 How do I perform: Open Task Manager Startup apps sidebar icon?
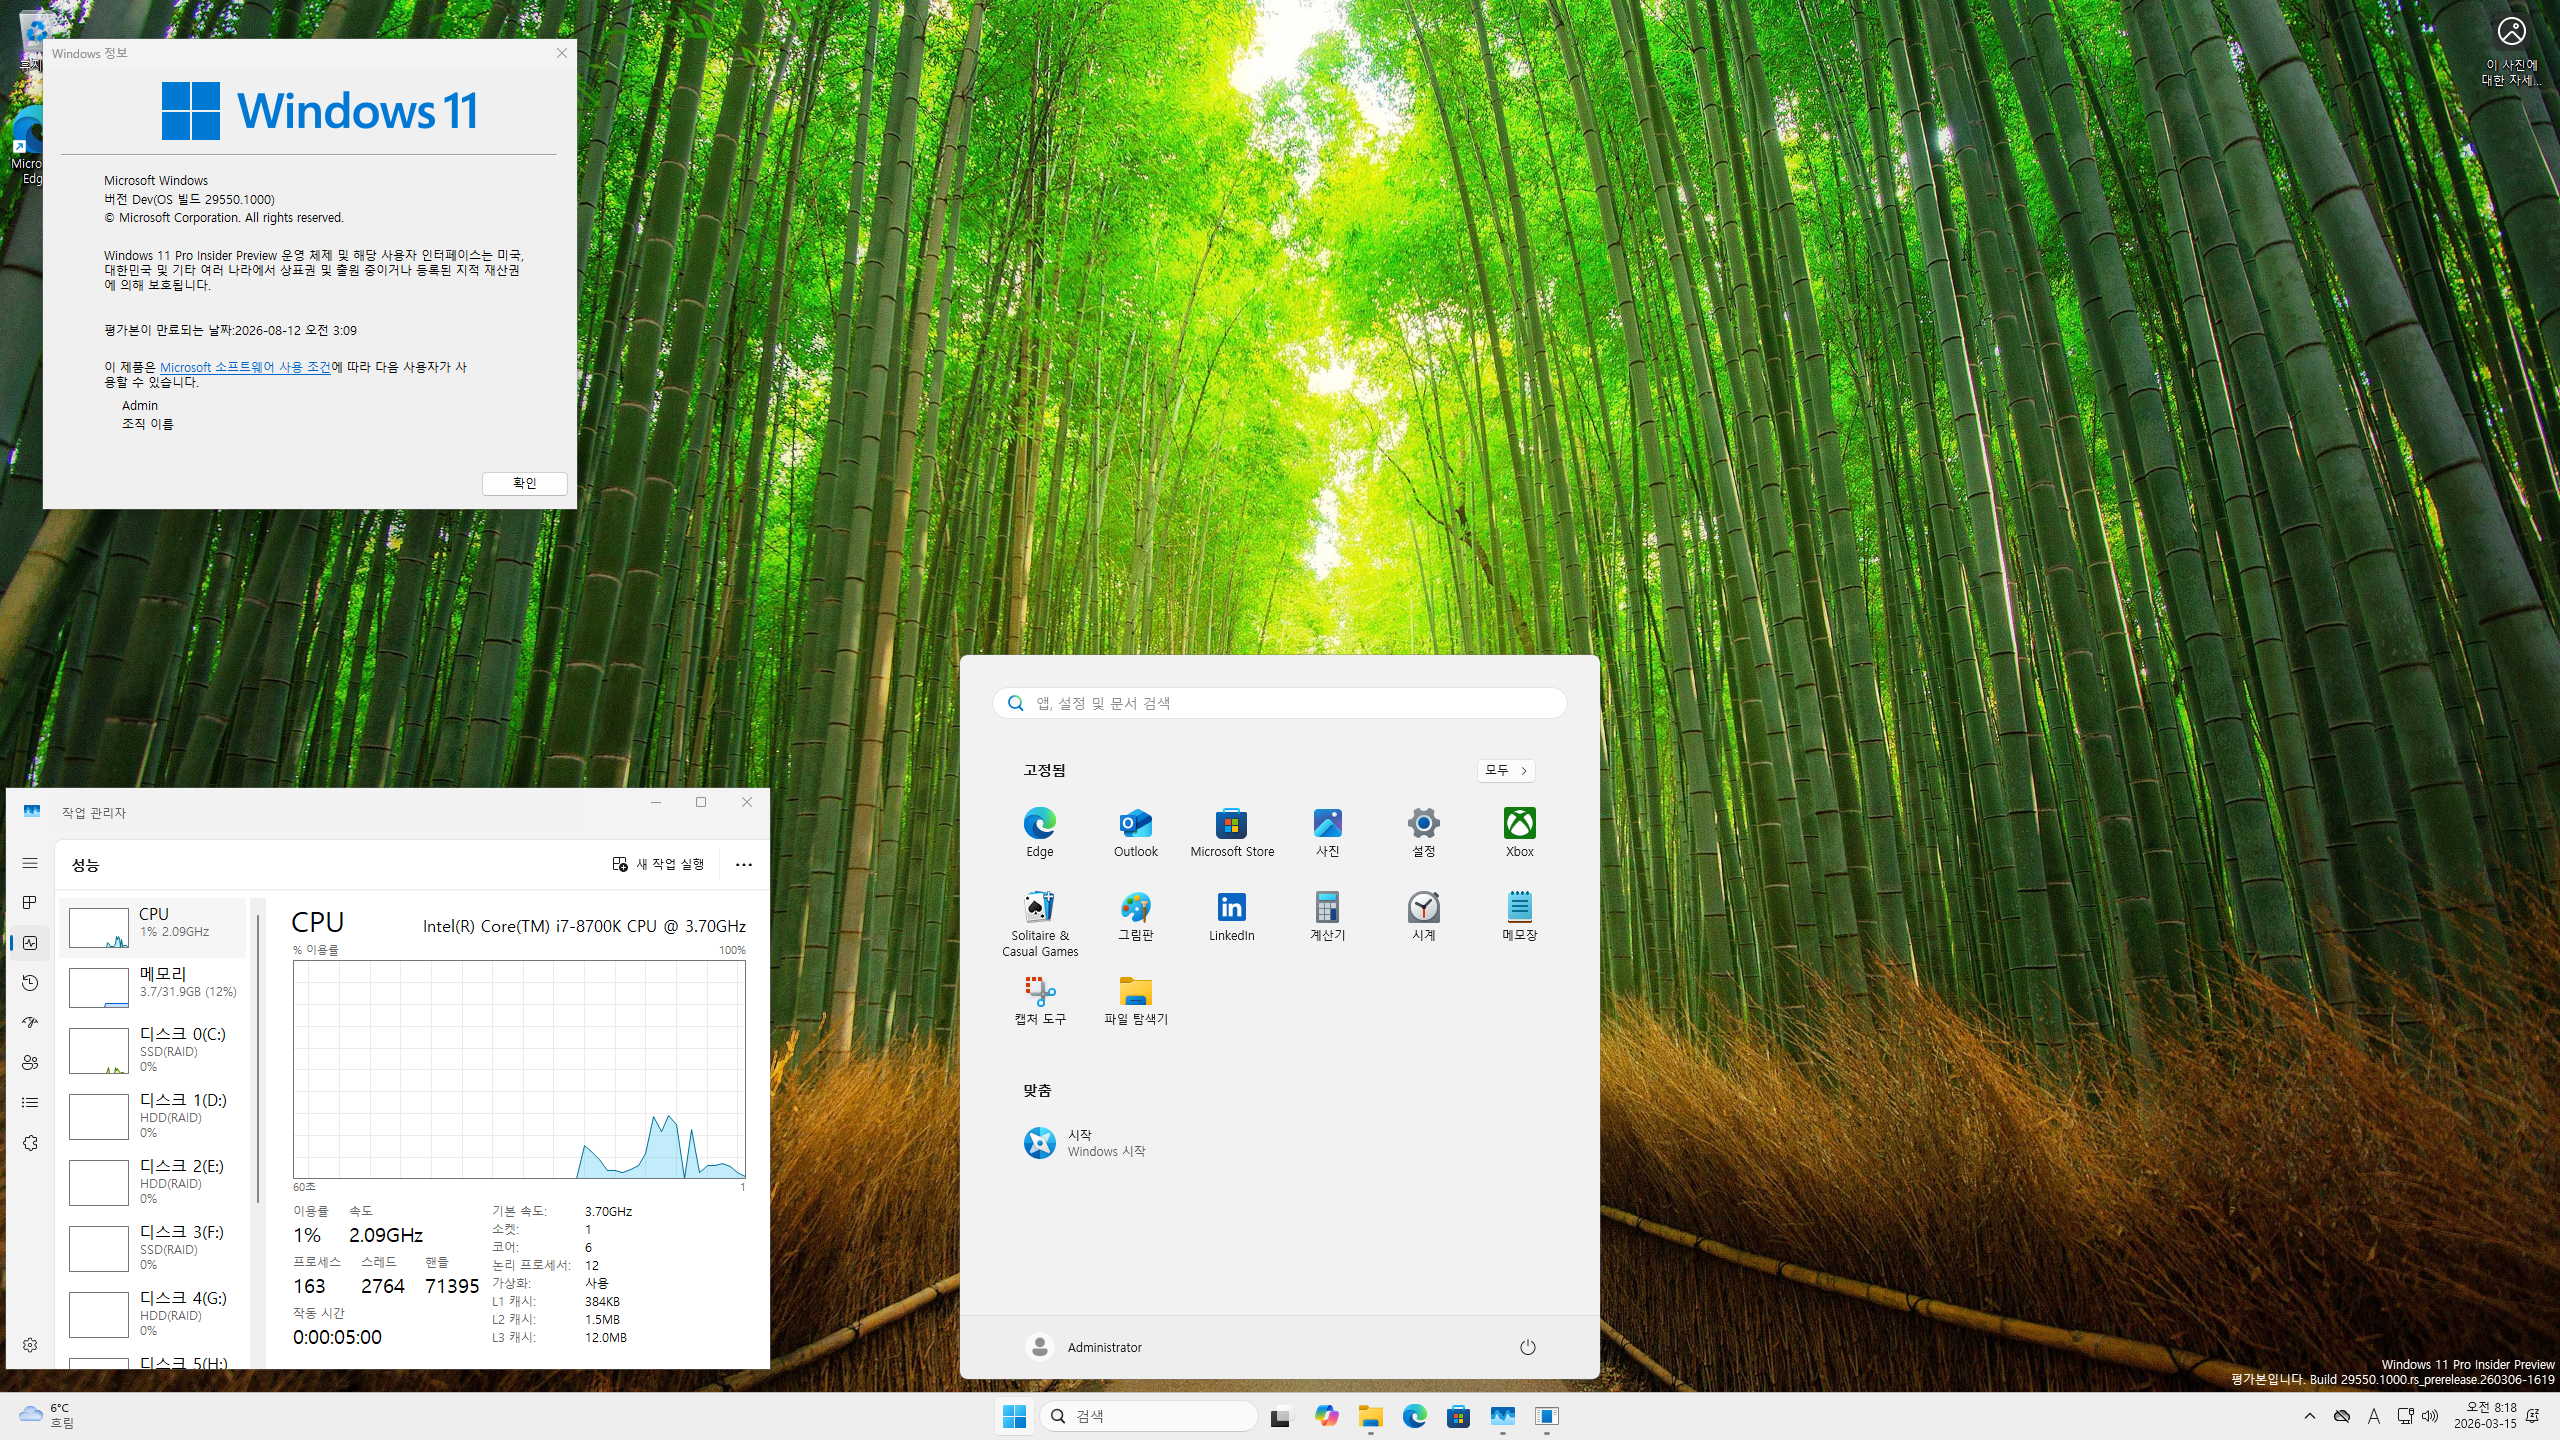click(x=30, y=1023)
